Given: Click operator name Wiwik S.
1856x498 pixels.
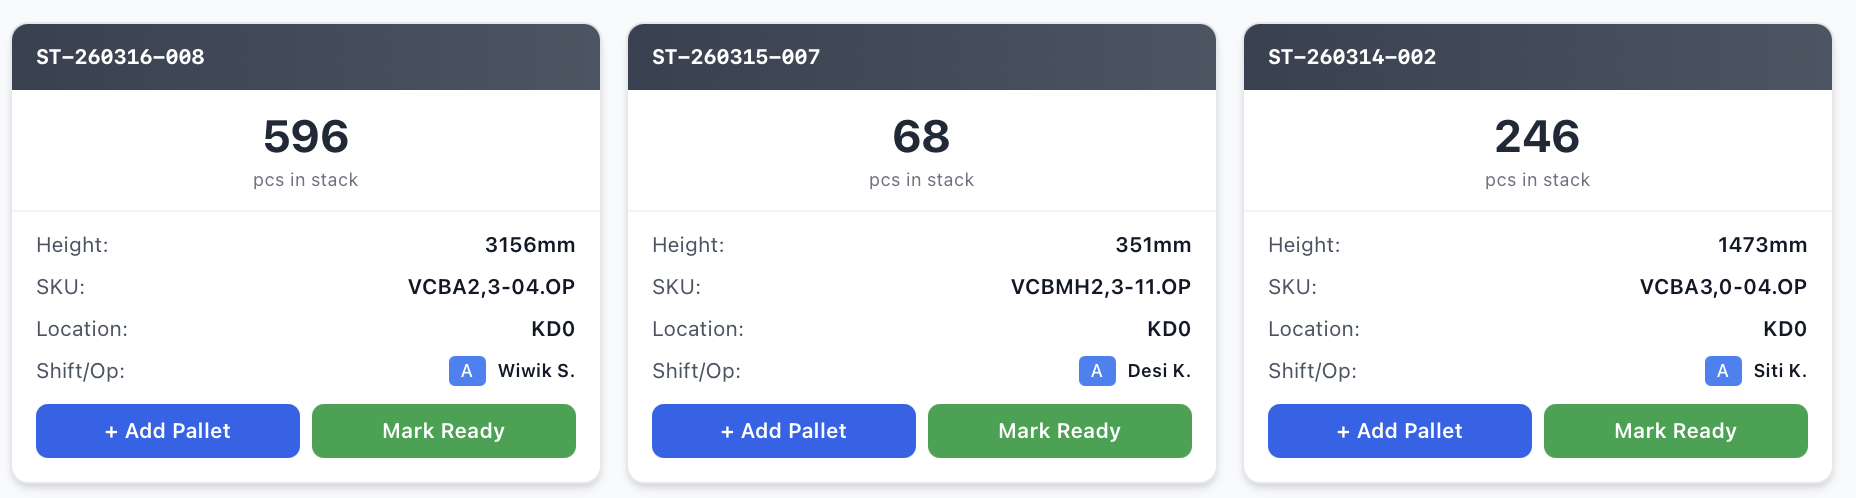Looking at the screenshot, I should point(536,371).
